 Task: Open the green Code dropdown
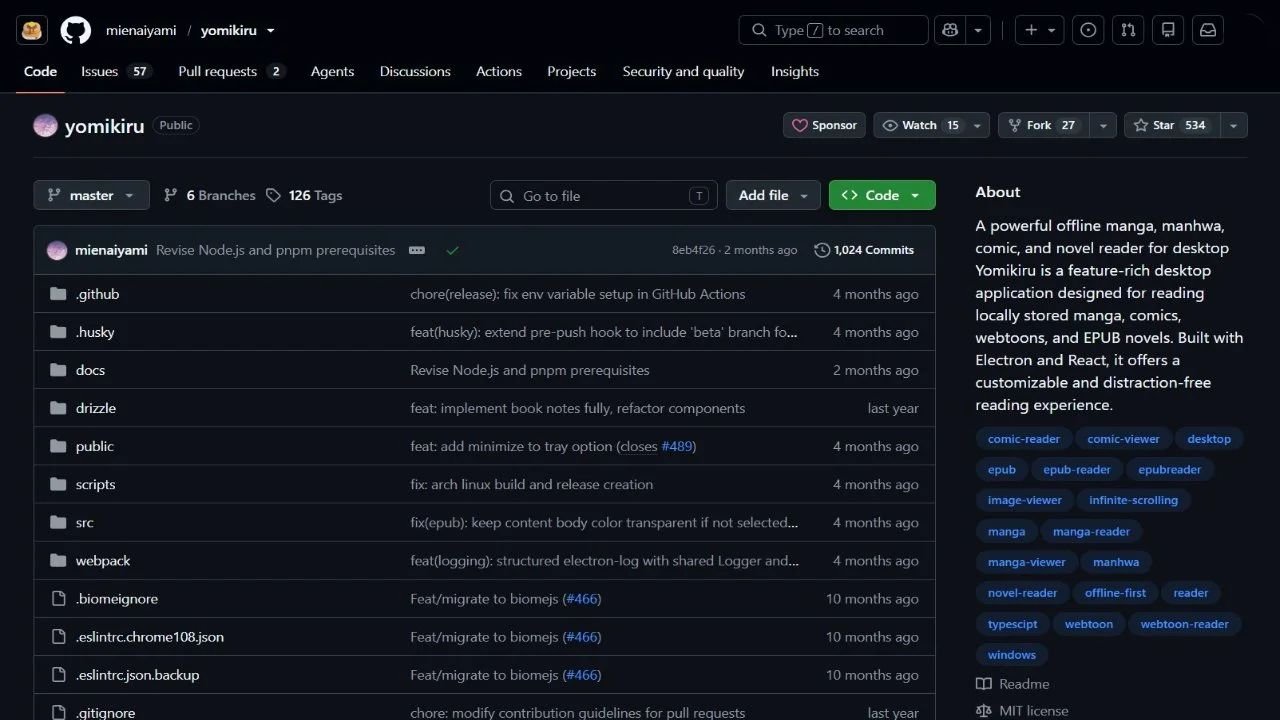click(x=882, y=195)
